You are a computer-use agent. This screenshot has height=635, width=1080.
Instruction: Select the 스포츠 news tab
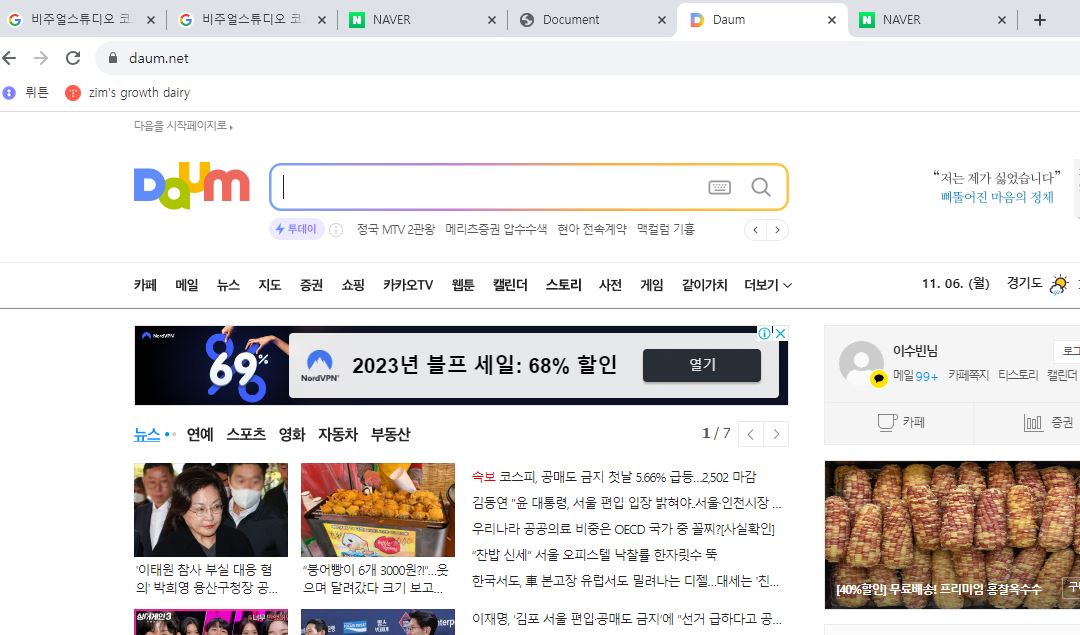[246, 435]
